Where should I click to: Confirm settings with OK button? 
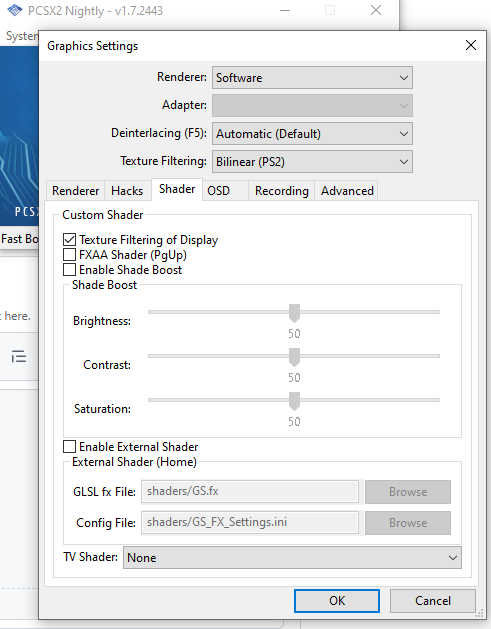point(337,601)
